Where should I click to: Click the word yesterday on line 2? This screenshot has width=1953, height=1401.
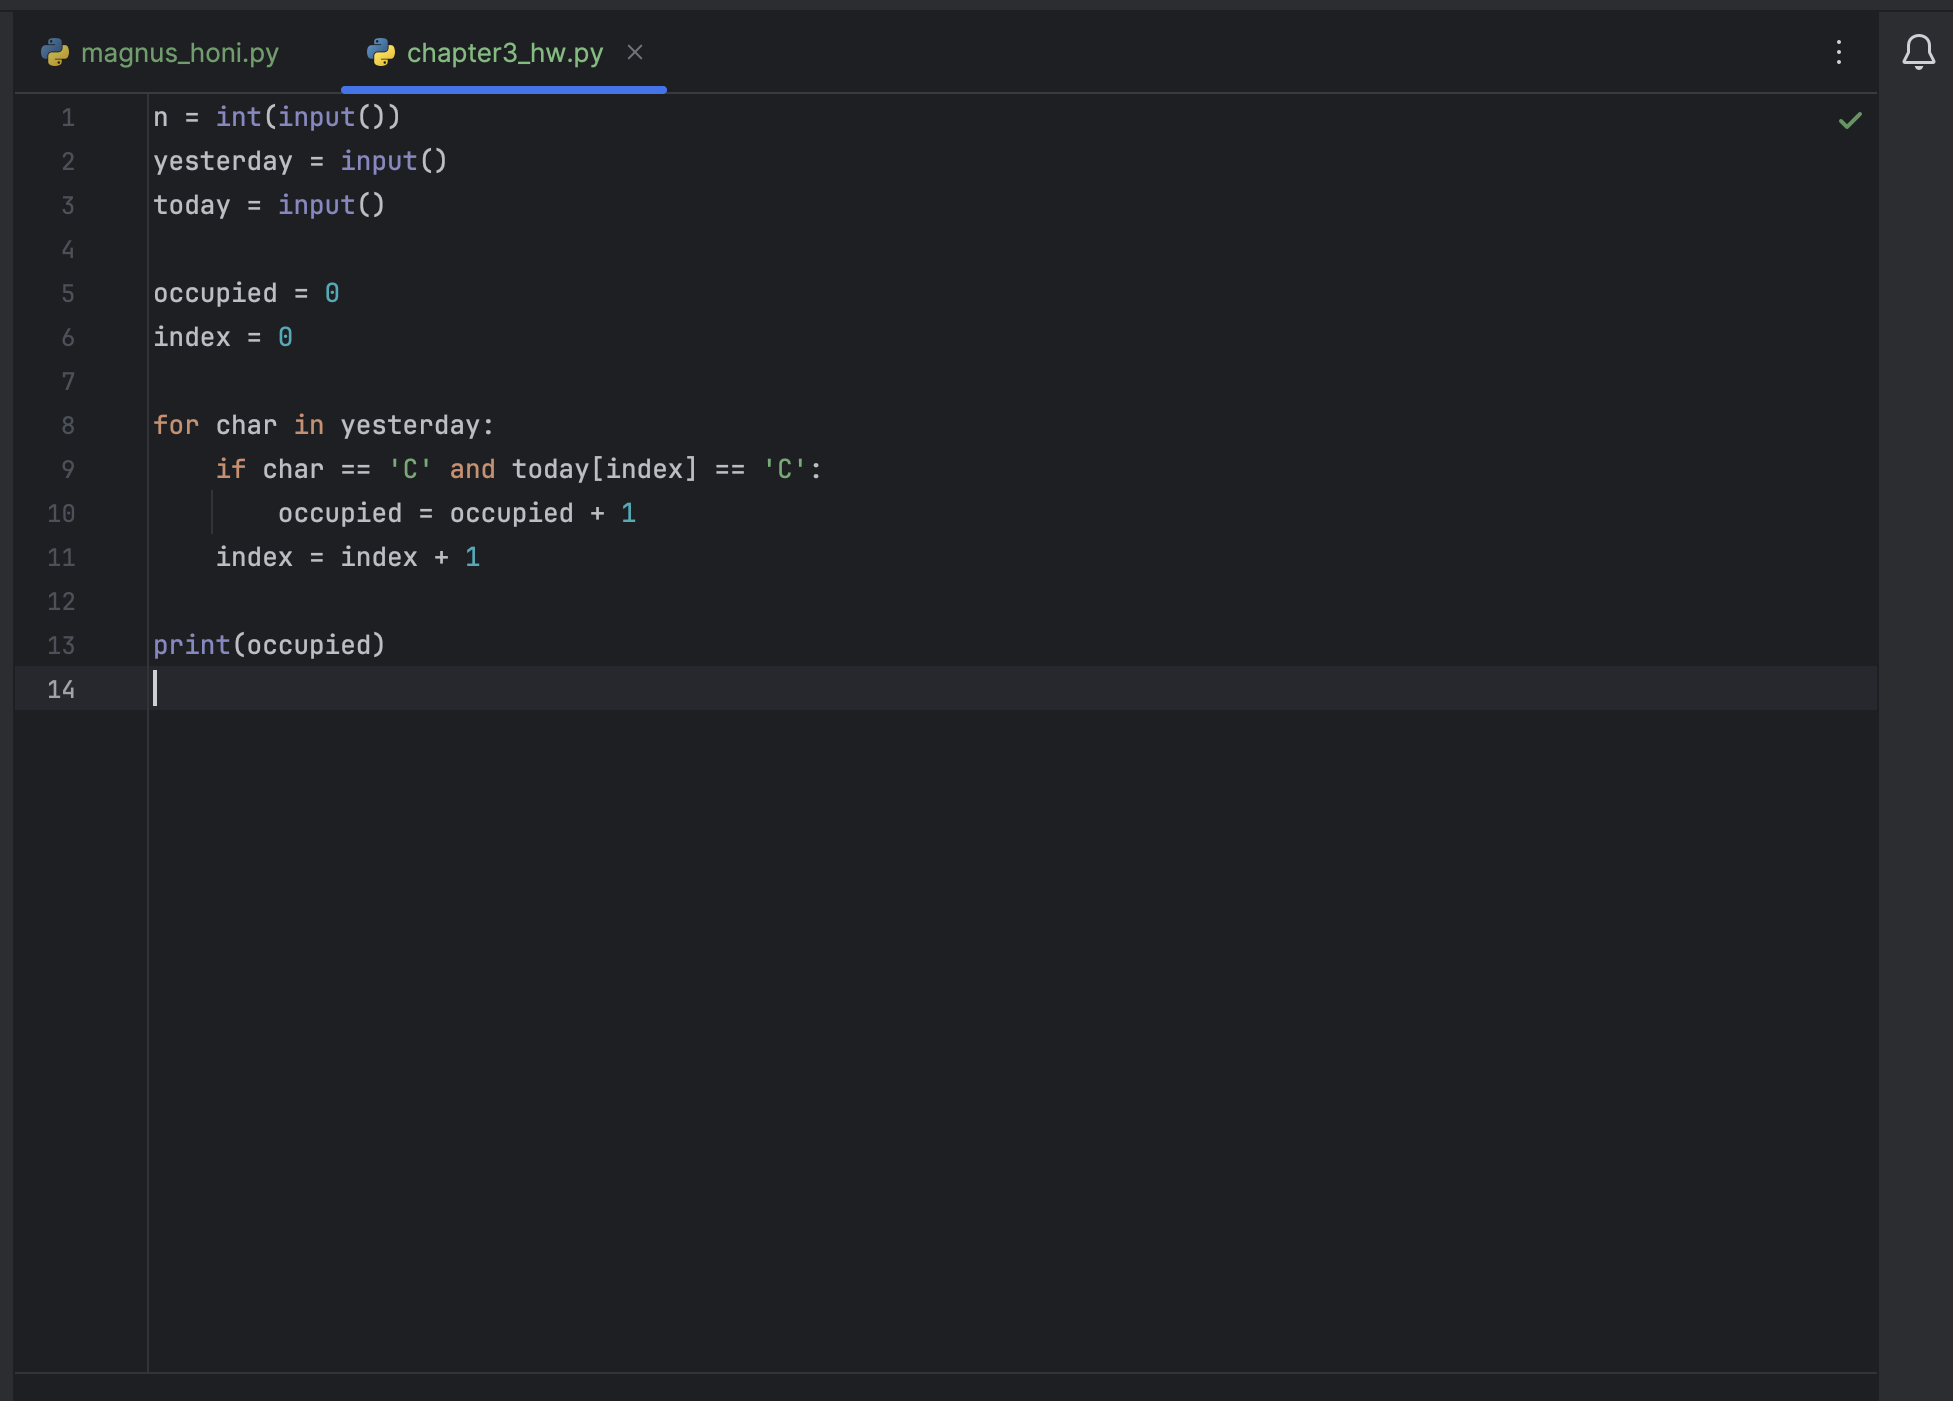(x=222, y=162)
